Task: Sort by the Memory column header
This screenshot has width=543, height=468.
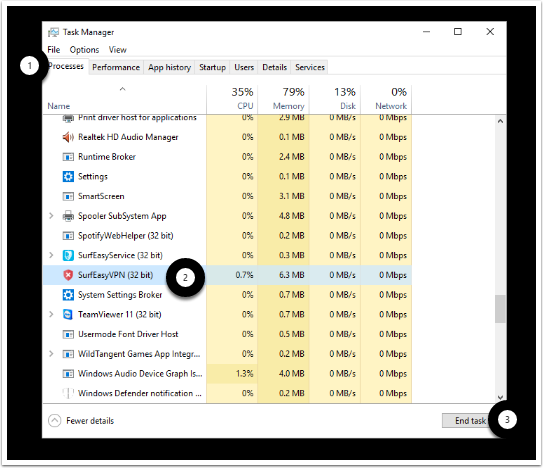Action: [283, 99]
